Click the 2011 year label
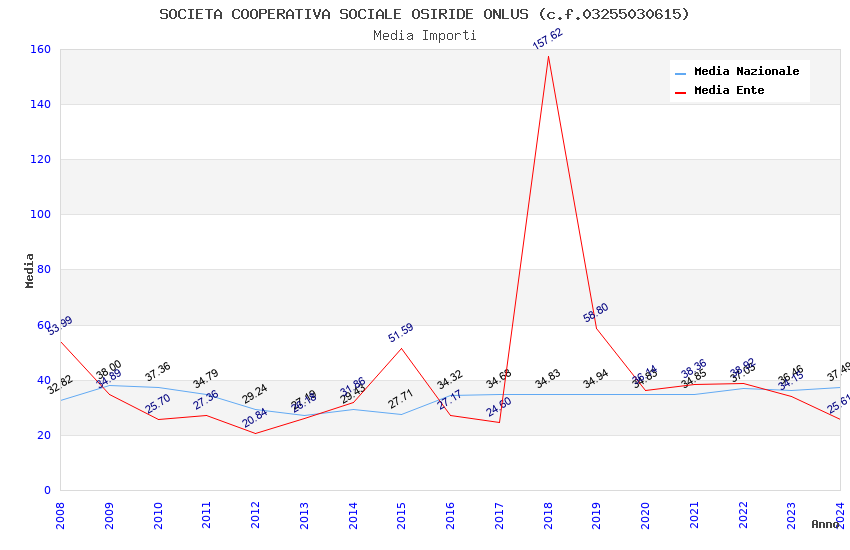This screenshot has height=550, width=850. point(207,515)
